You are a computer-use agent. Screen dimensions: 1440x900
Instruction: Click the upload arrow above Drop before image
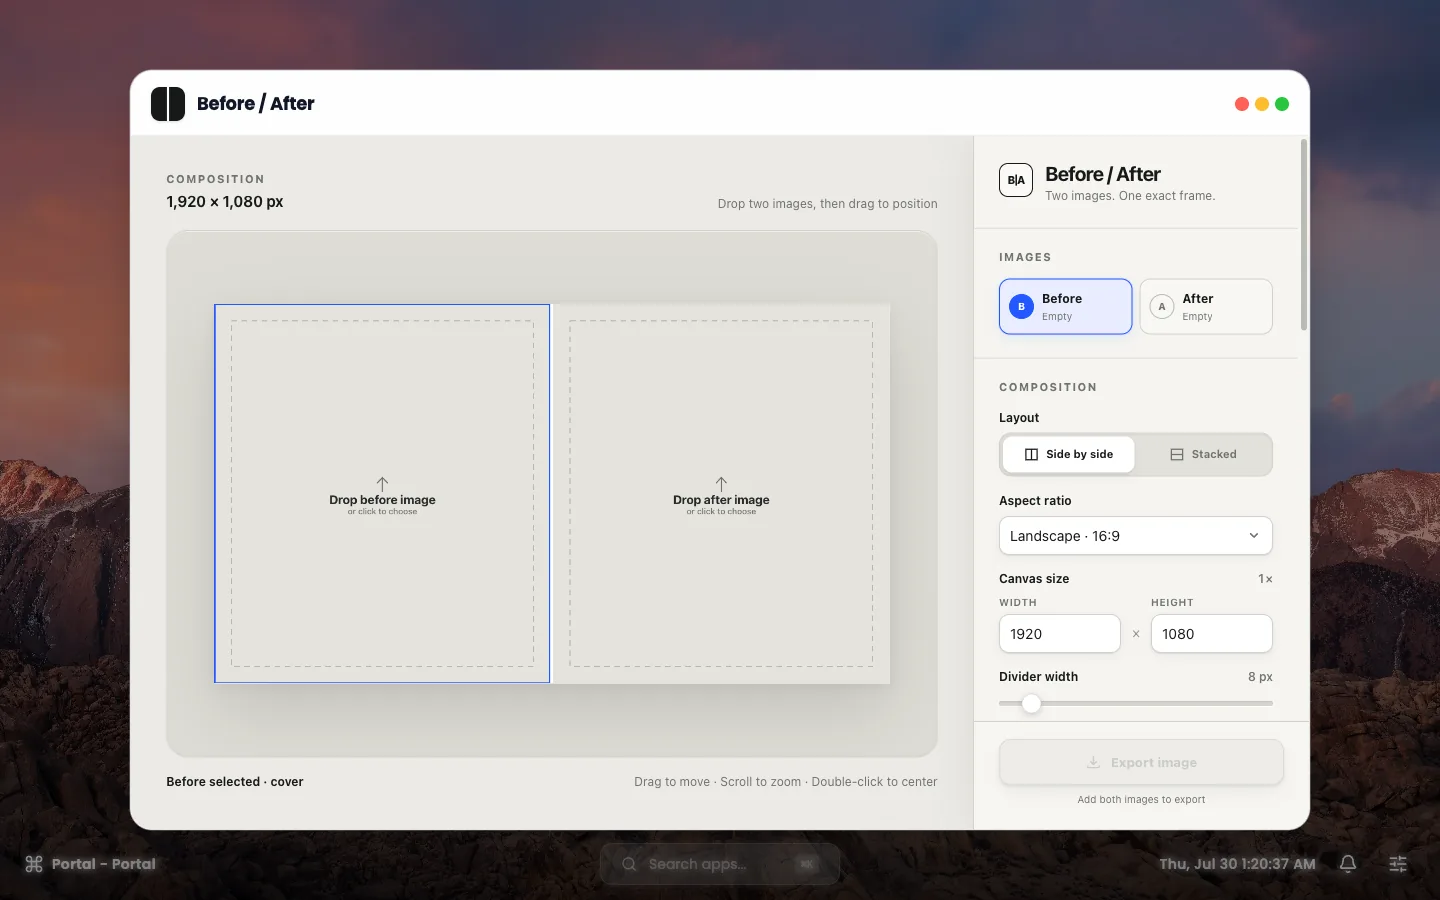point(382,484)
